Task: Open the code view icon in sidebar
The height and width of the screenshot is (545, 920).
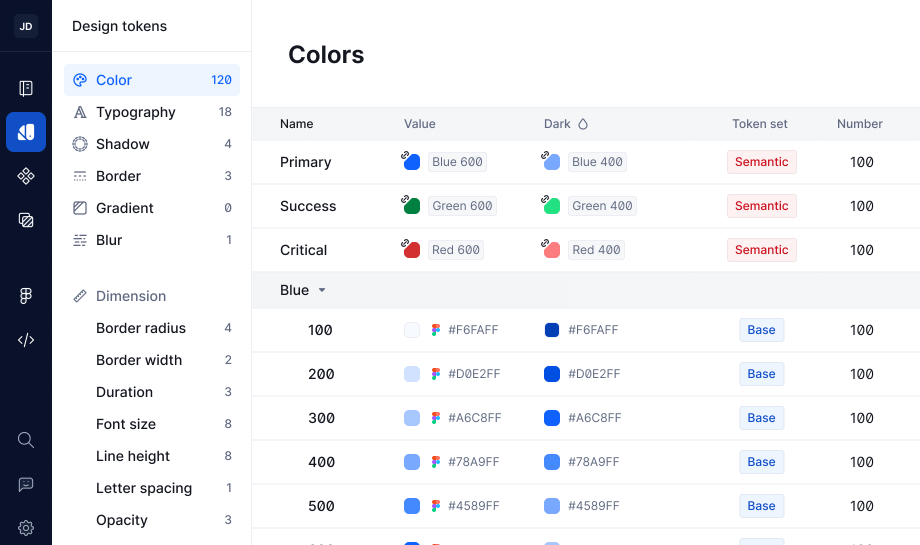Action: 26,340
